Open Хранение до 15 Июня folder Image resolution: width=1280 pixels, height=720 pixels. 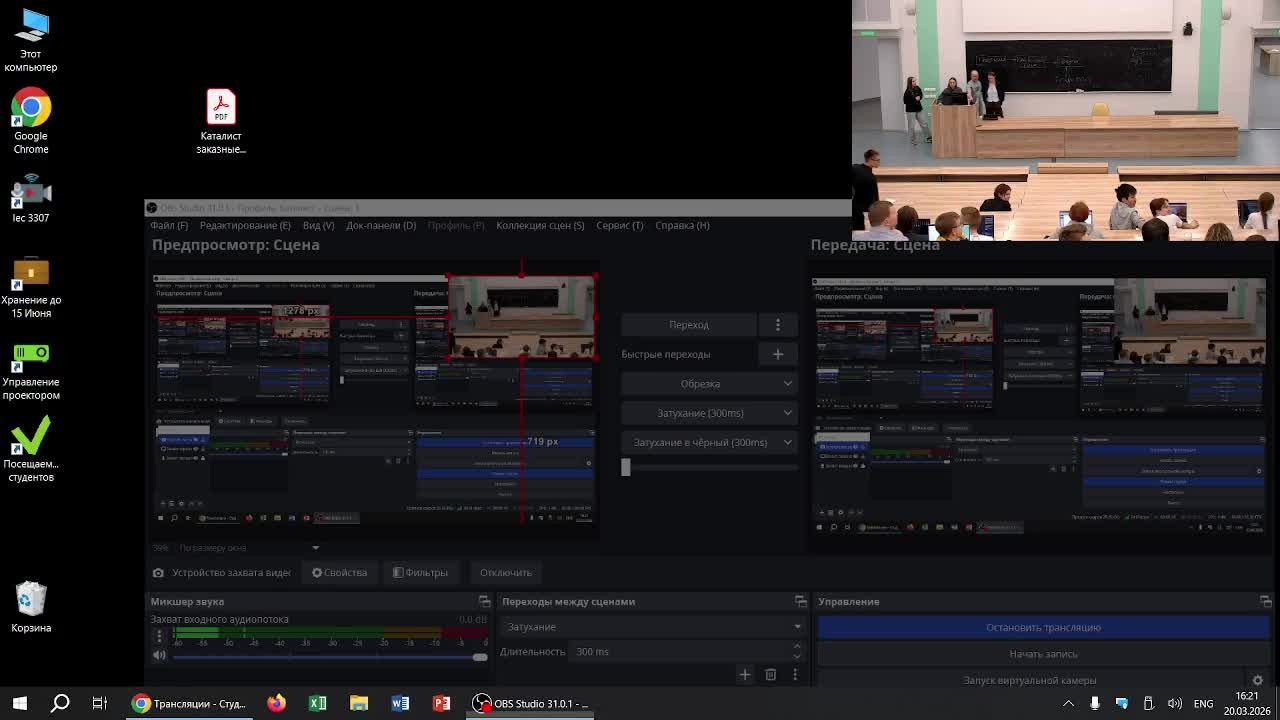pyautogui.click(x=31, y=288)
